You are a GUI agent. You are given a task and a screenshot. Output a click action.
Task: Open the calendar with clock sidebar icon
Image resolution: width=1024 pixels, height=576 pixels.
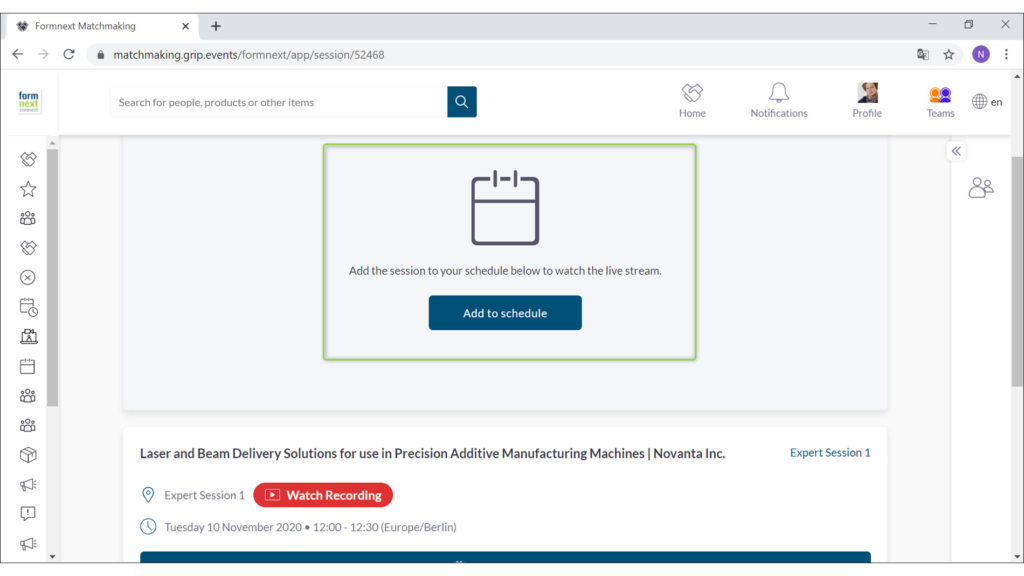pyautogui.click(x=28, y=307)
